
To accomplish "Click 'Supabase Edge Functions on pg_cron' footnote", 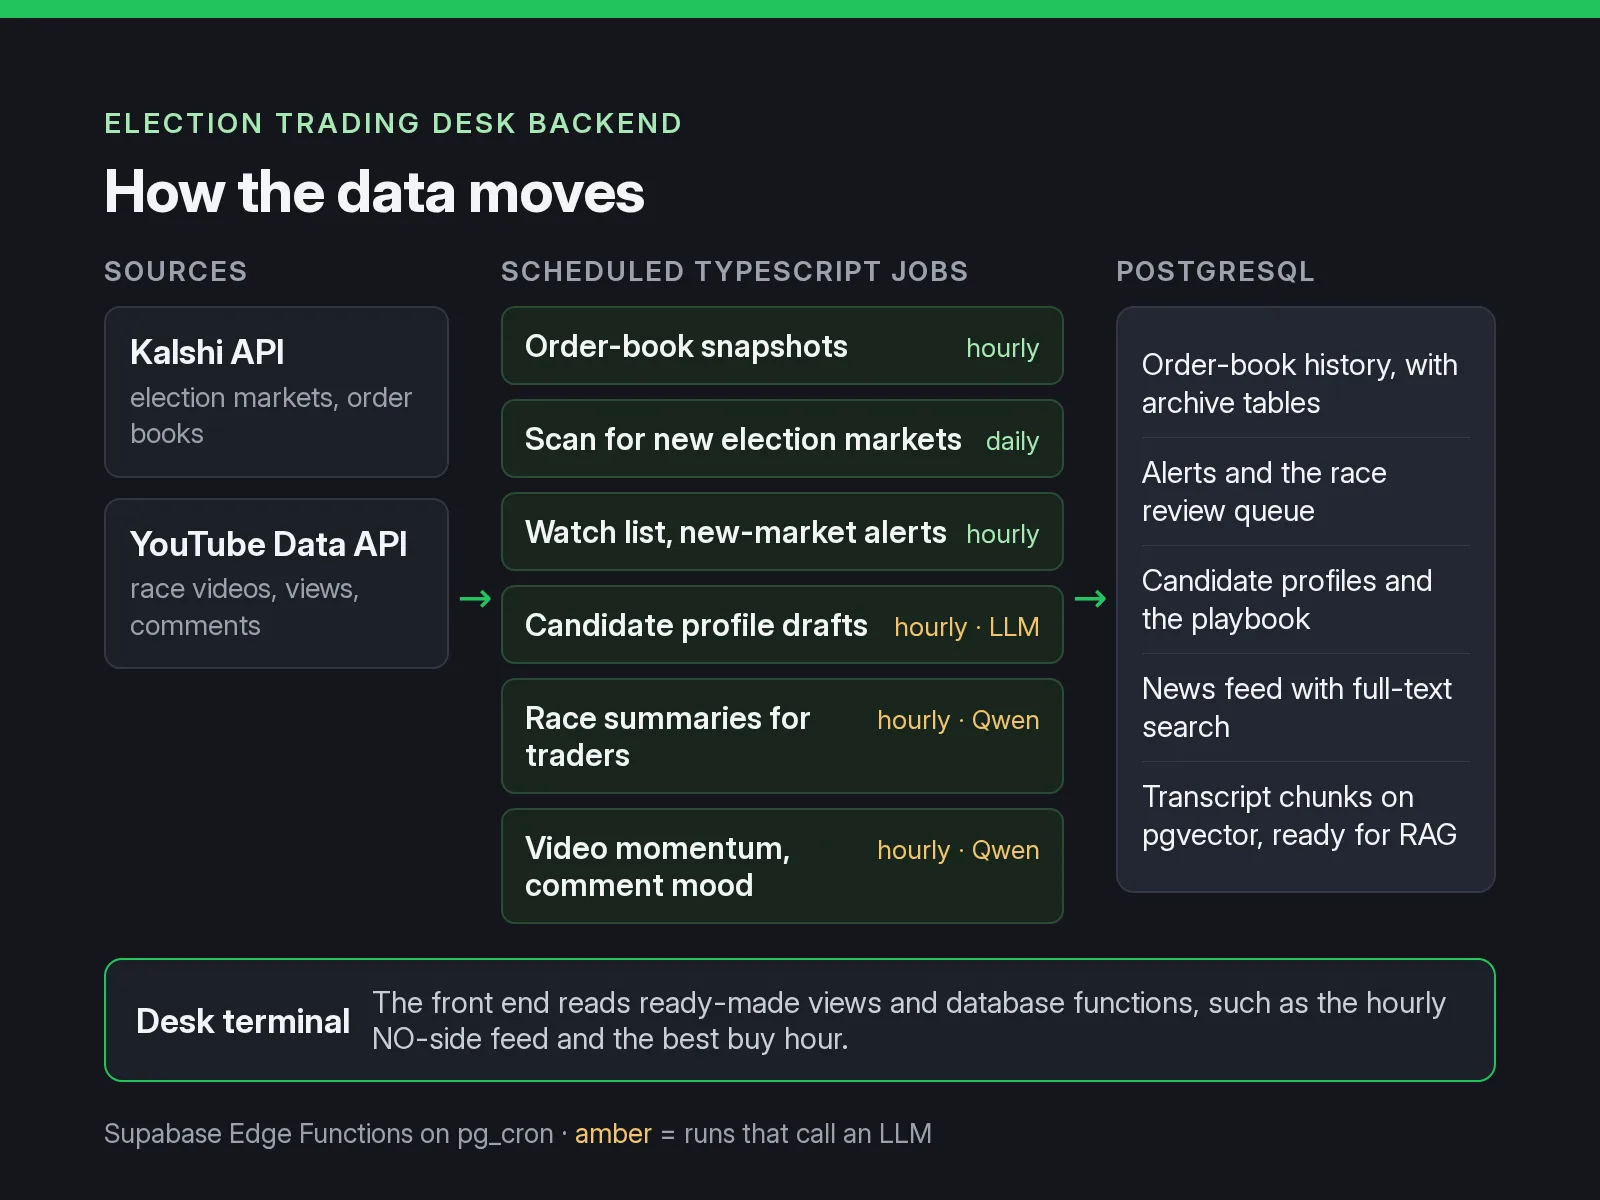I will (x=329, y=1134).
